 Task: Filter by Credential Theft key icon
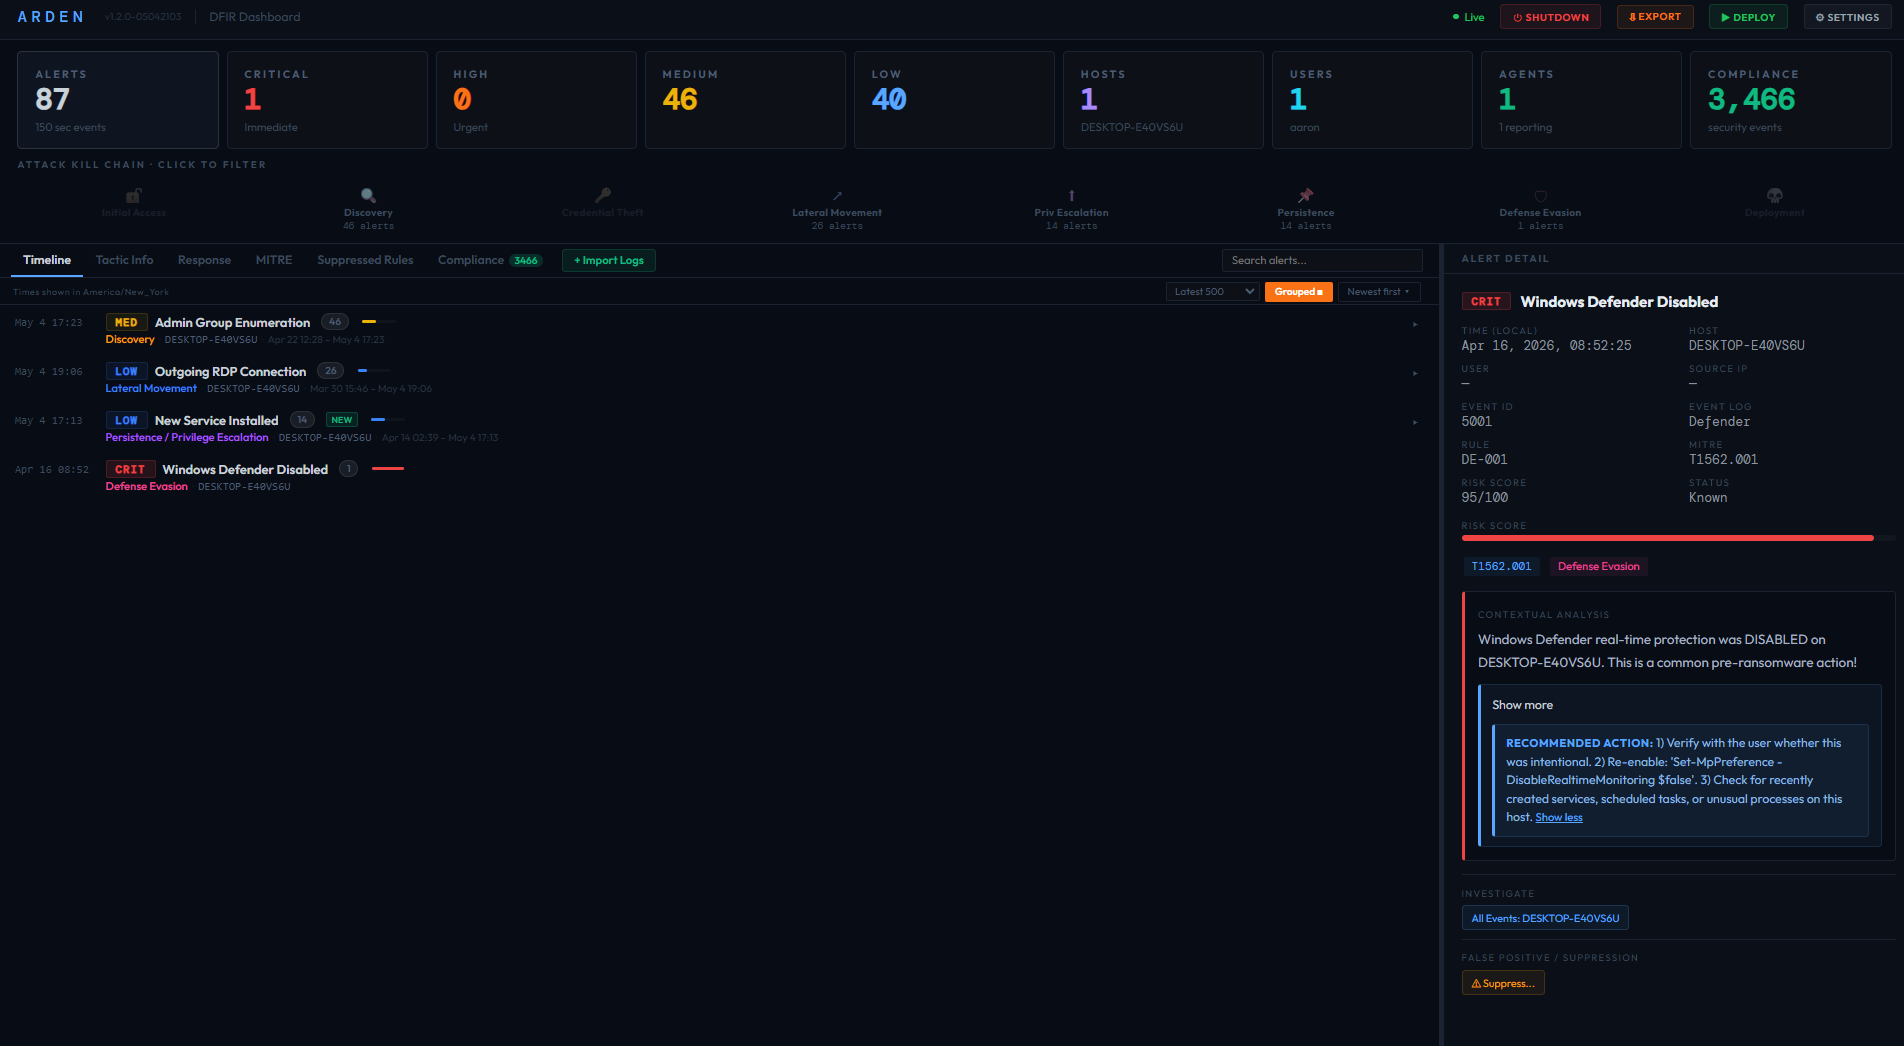coord(602,196)
